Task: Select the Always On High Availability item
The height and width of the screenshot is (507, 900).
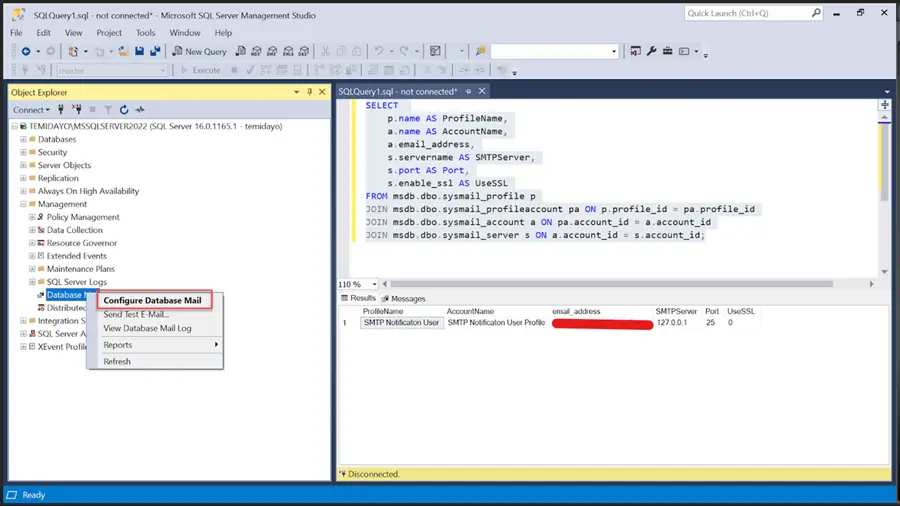Action: tap(88, 191)
